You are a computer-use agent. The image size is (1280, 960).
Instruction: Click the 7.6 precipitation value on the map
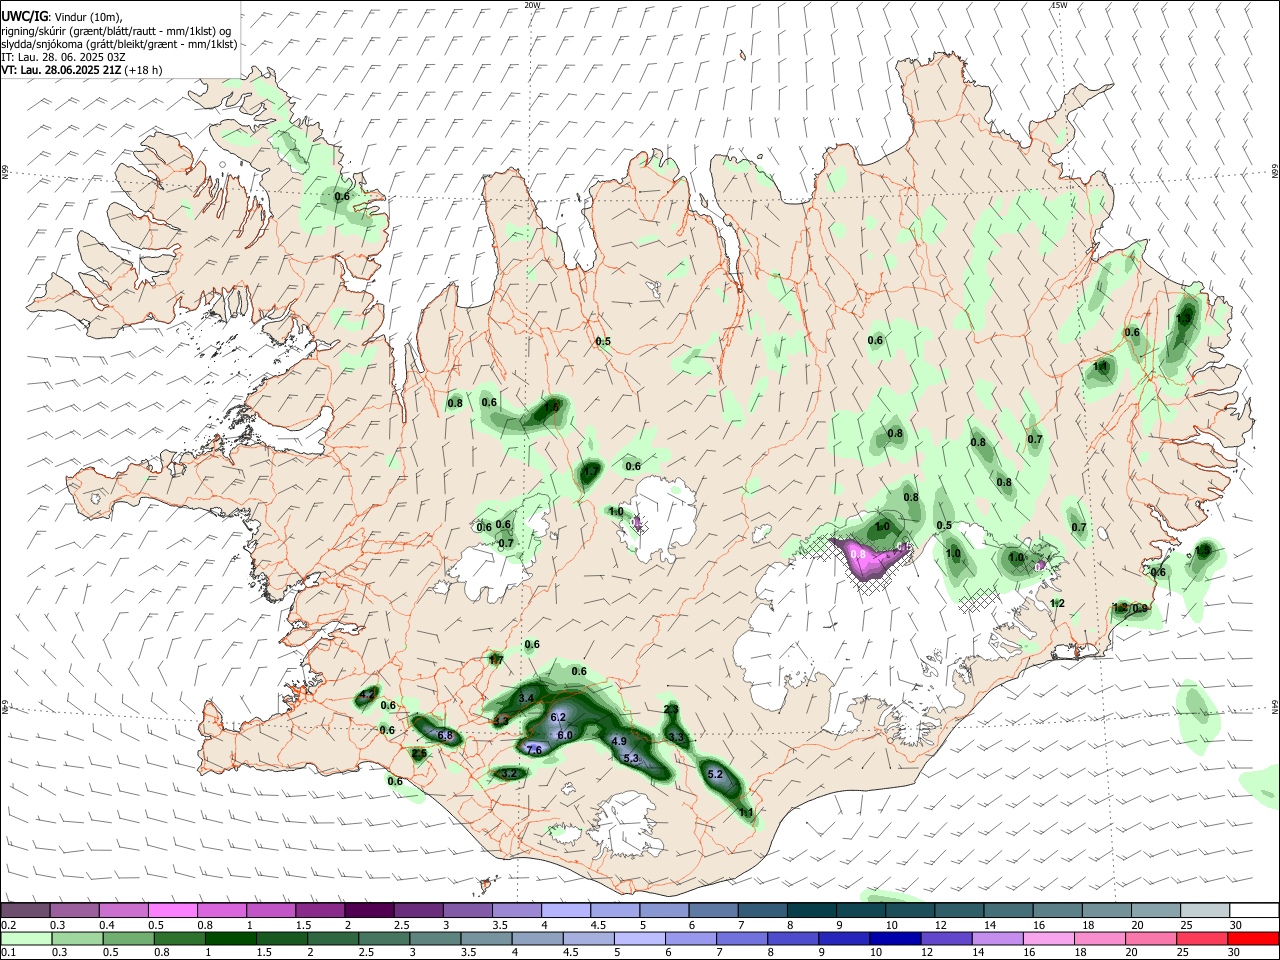pyautogui.click(x=534, y=749)
